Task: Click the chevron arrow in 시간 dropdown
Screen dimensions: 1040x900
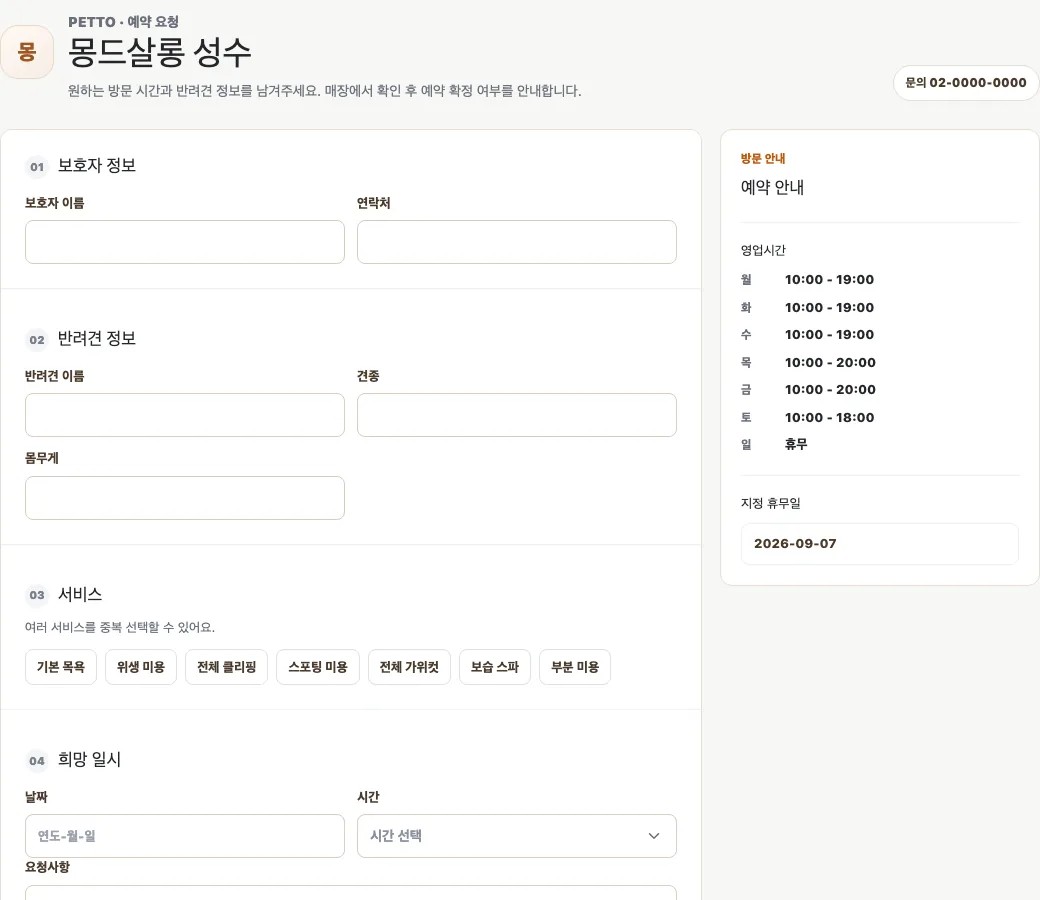Action: (x=654, y=836)
